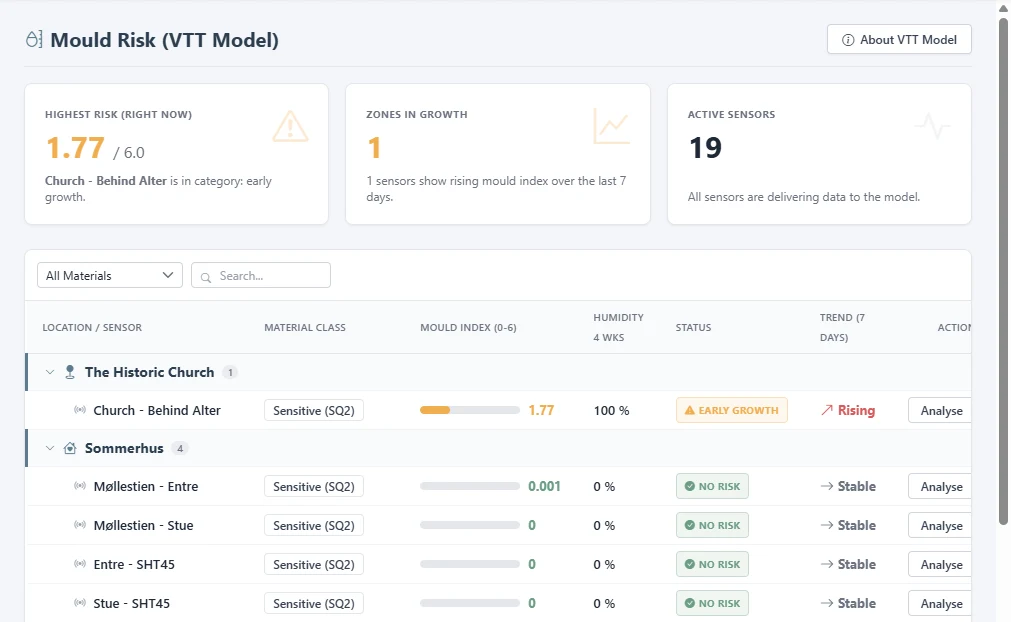Click mould index bar for Stue - SHT45
Image resolution: width=1011 pixels, height=622 pixels.
(x=469, y=603)
